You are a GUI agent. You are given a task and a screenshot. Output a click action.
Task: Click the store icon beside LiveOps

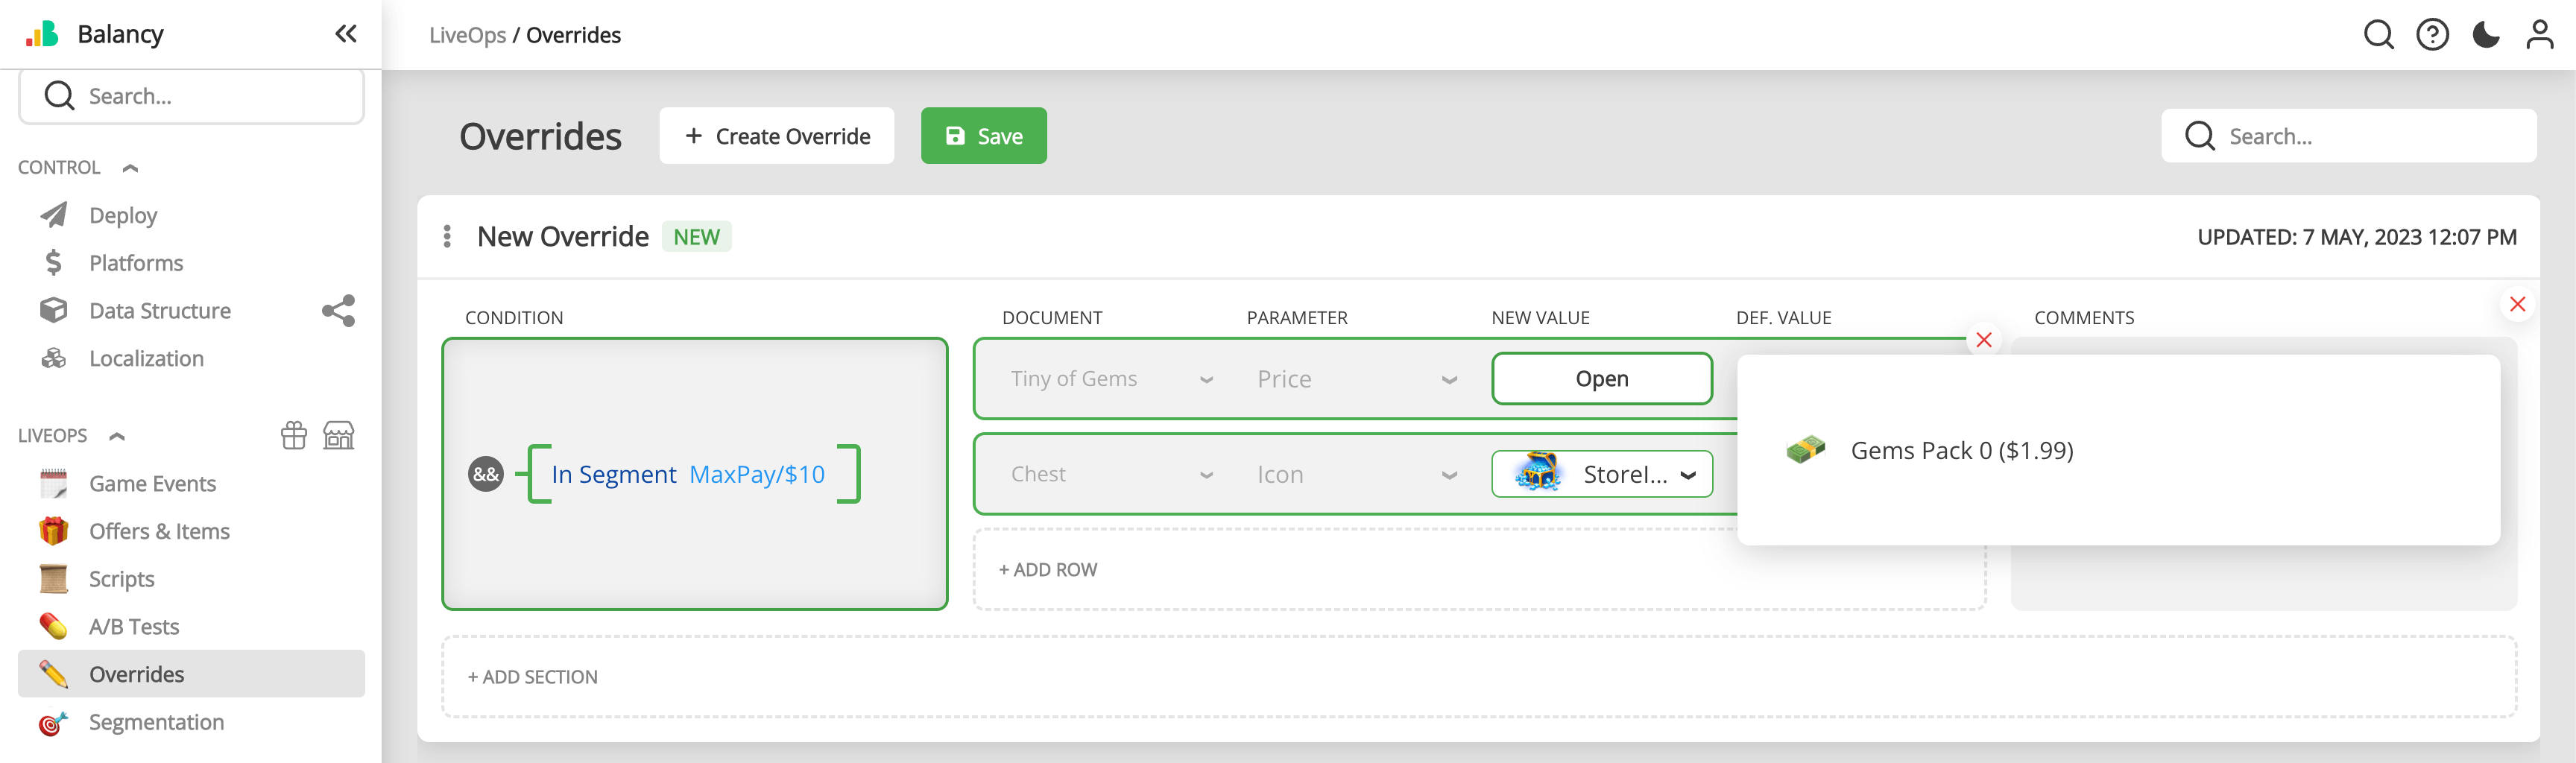(339, 435)
